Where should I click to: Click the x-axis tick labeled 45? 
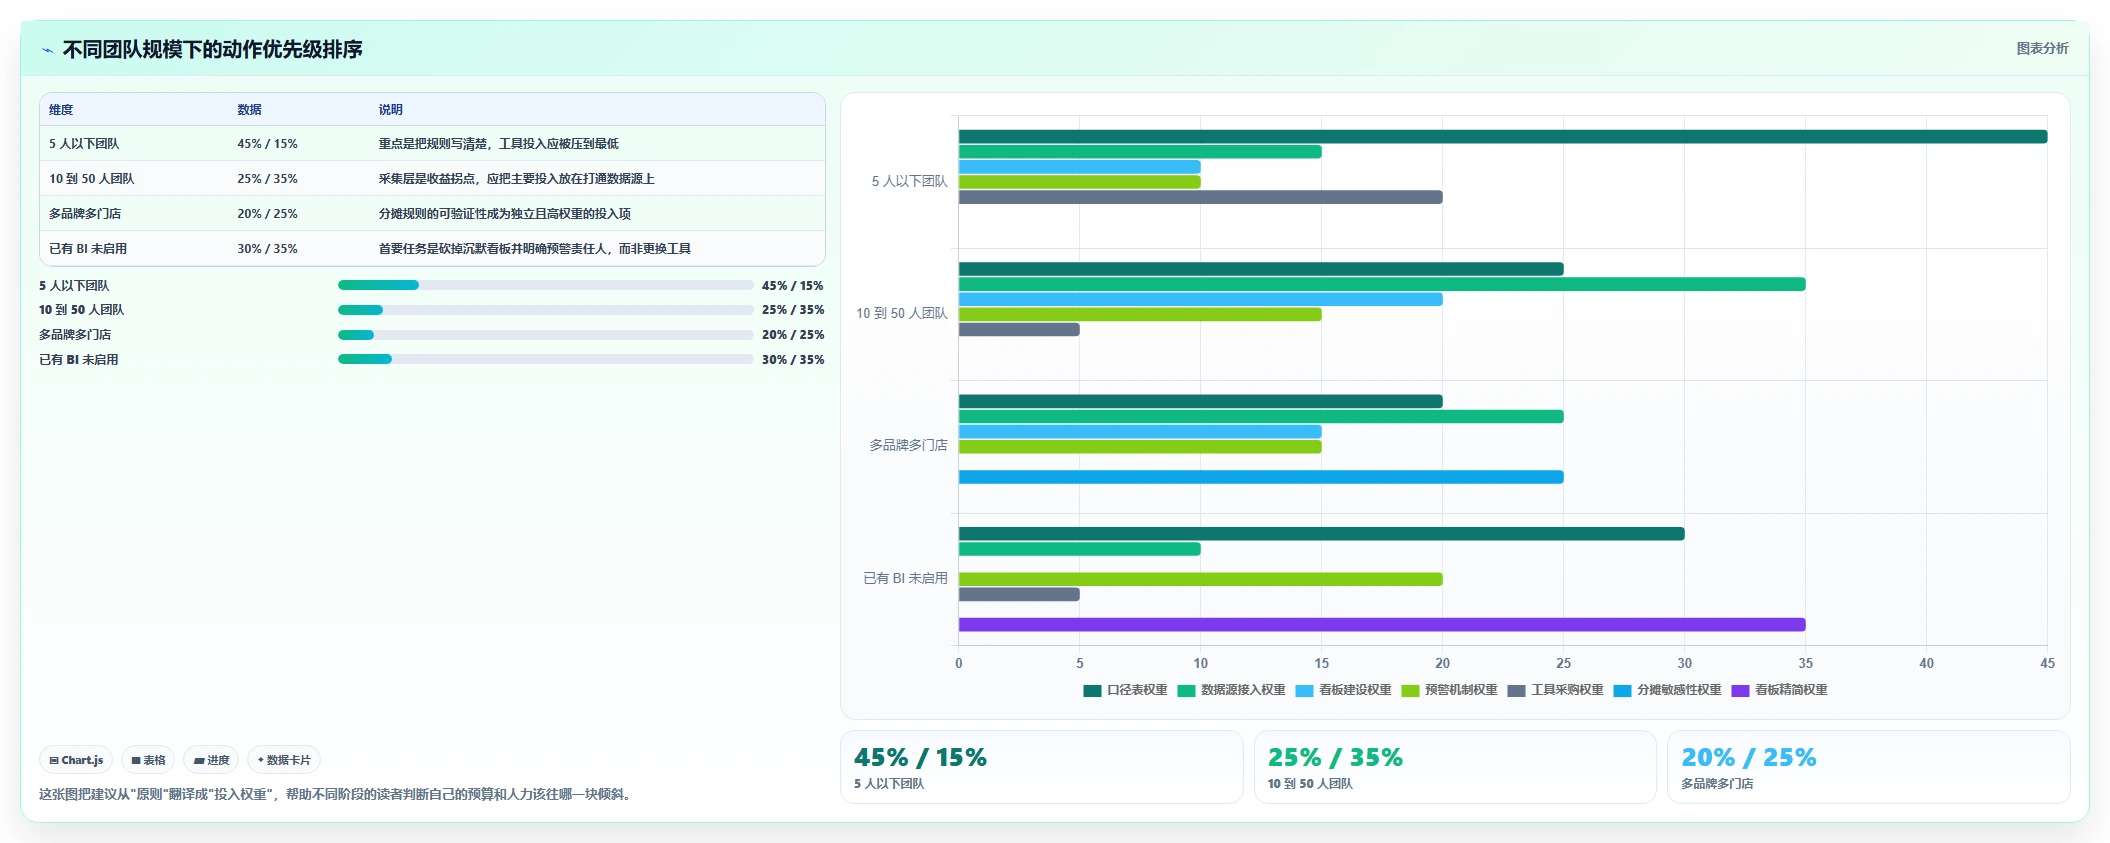[2047, 663]
